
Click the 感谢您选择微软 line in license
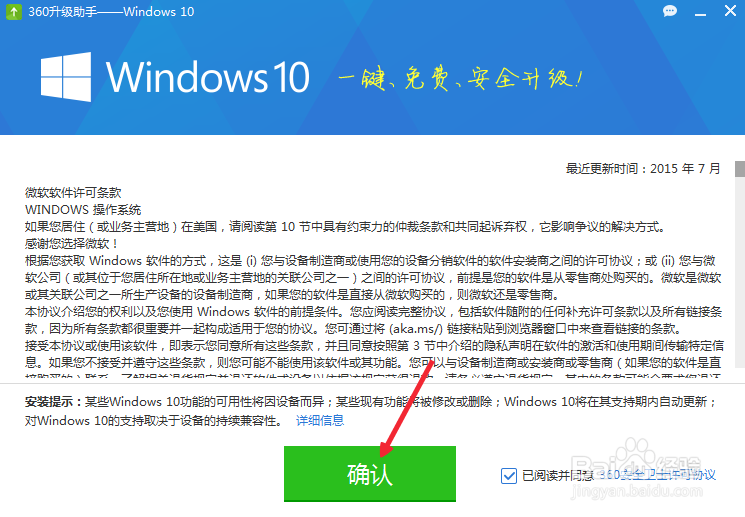point(71,244)
